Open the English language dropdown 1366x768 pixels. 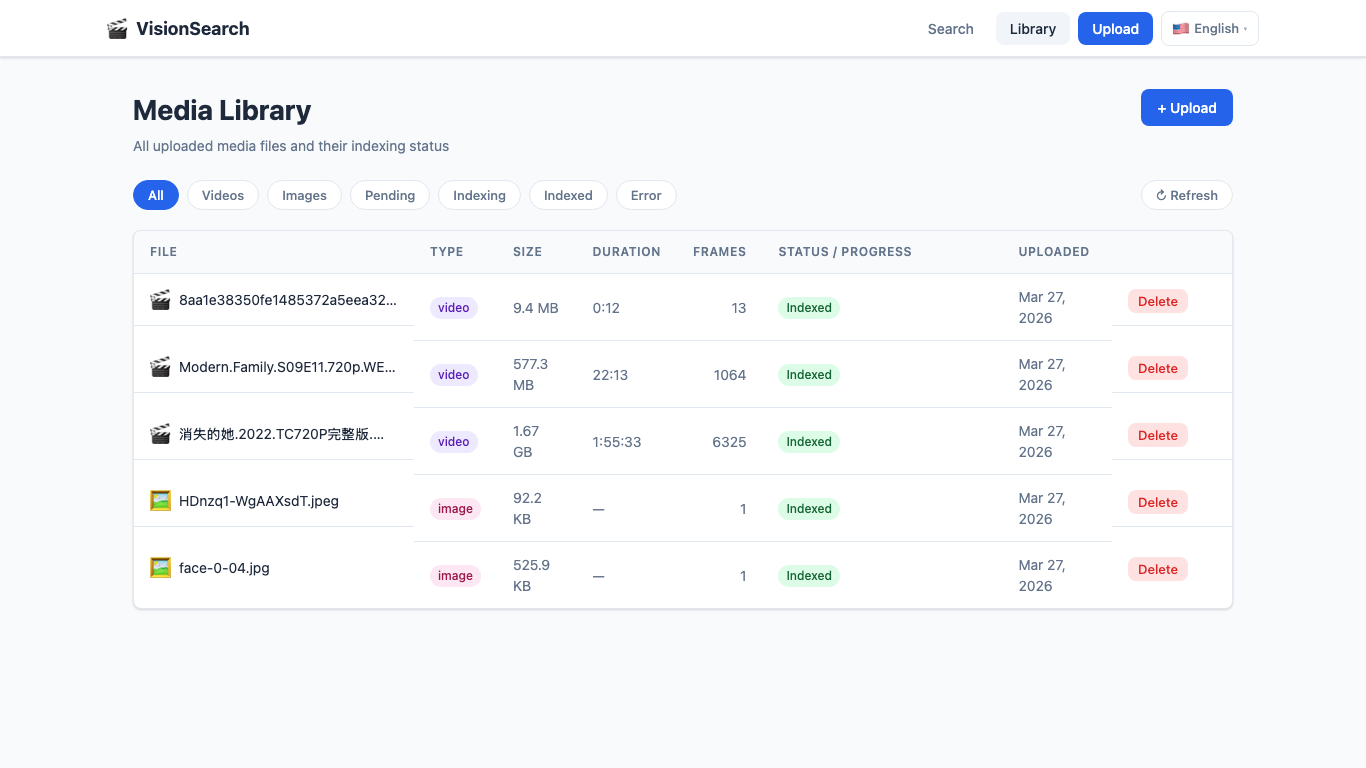point(1209,29)
